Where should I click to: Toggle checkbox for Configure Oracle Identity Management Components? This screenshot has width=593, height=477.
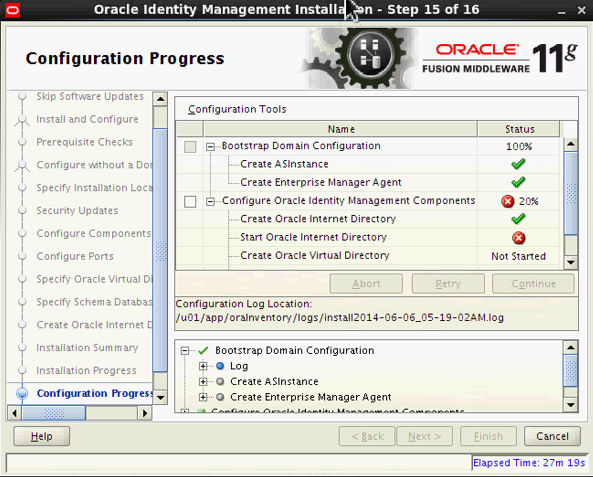[190, 202]
